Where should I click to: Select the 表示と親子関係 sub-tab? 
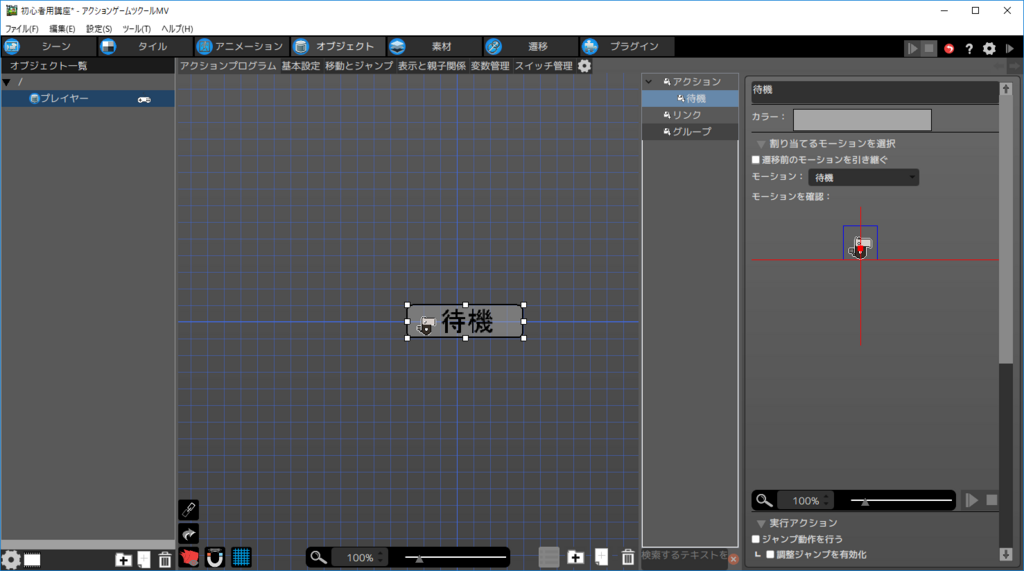click(x=432, y=65)
